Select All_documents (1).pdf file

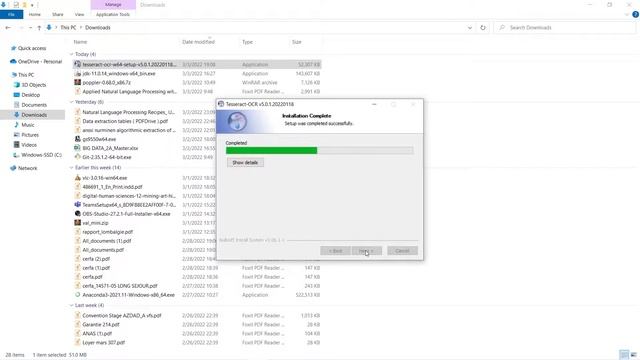click(107, 240)
